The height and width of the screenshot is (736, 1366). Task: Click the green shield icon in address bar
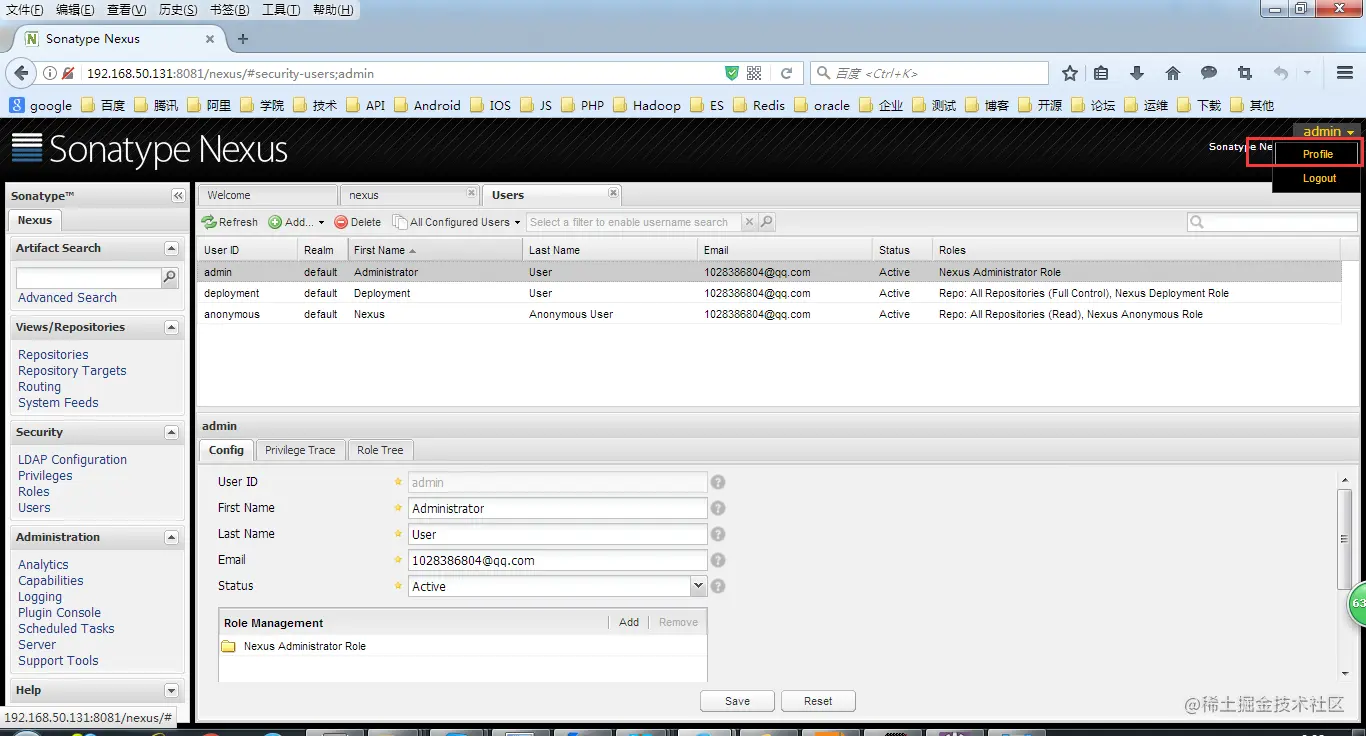[x=732, y=73]
